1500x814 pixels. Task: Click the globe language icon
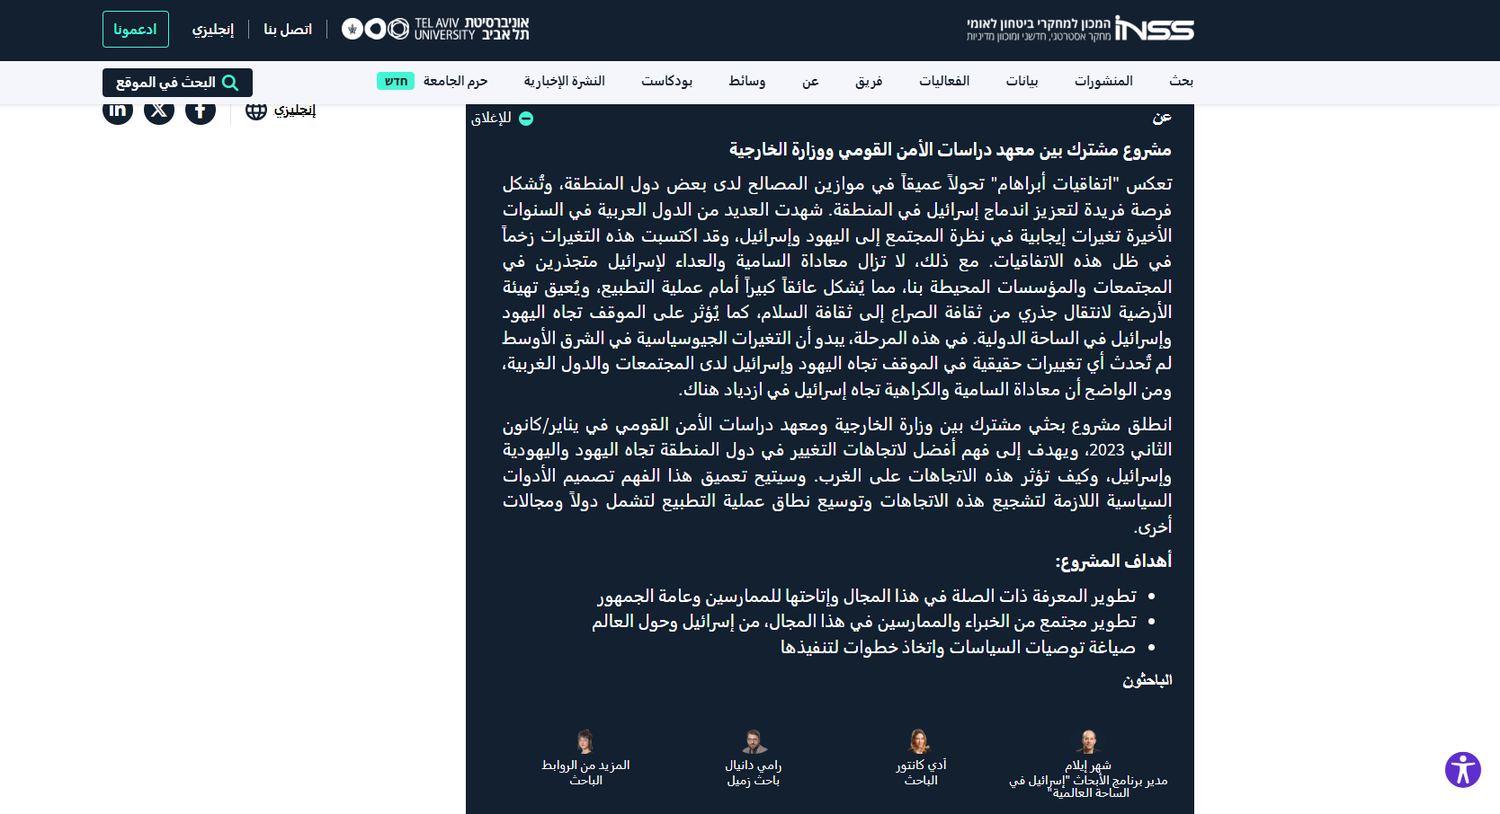click(256, 110)
